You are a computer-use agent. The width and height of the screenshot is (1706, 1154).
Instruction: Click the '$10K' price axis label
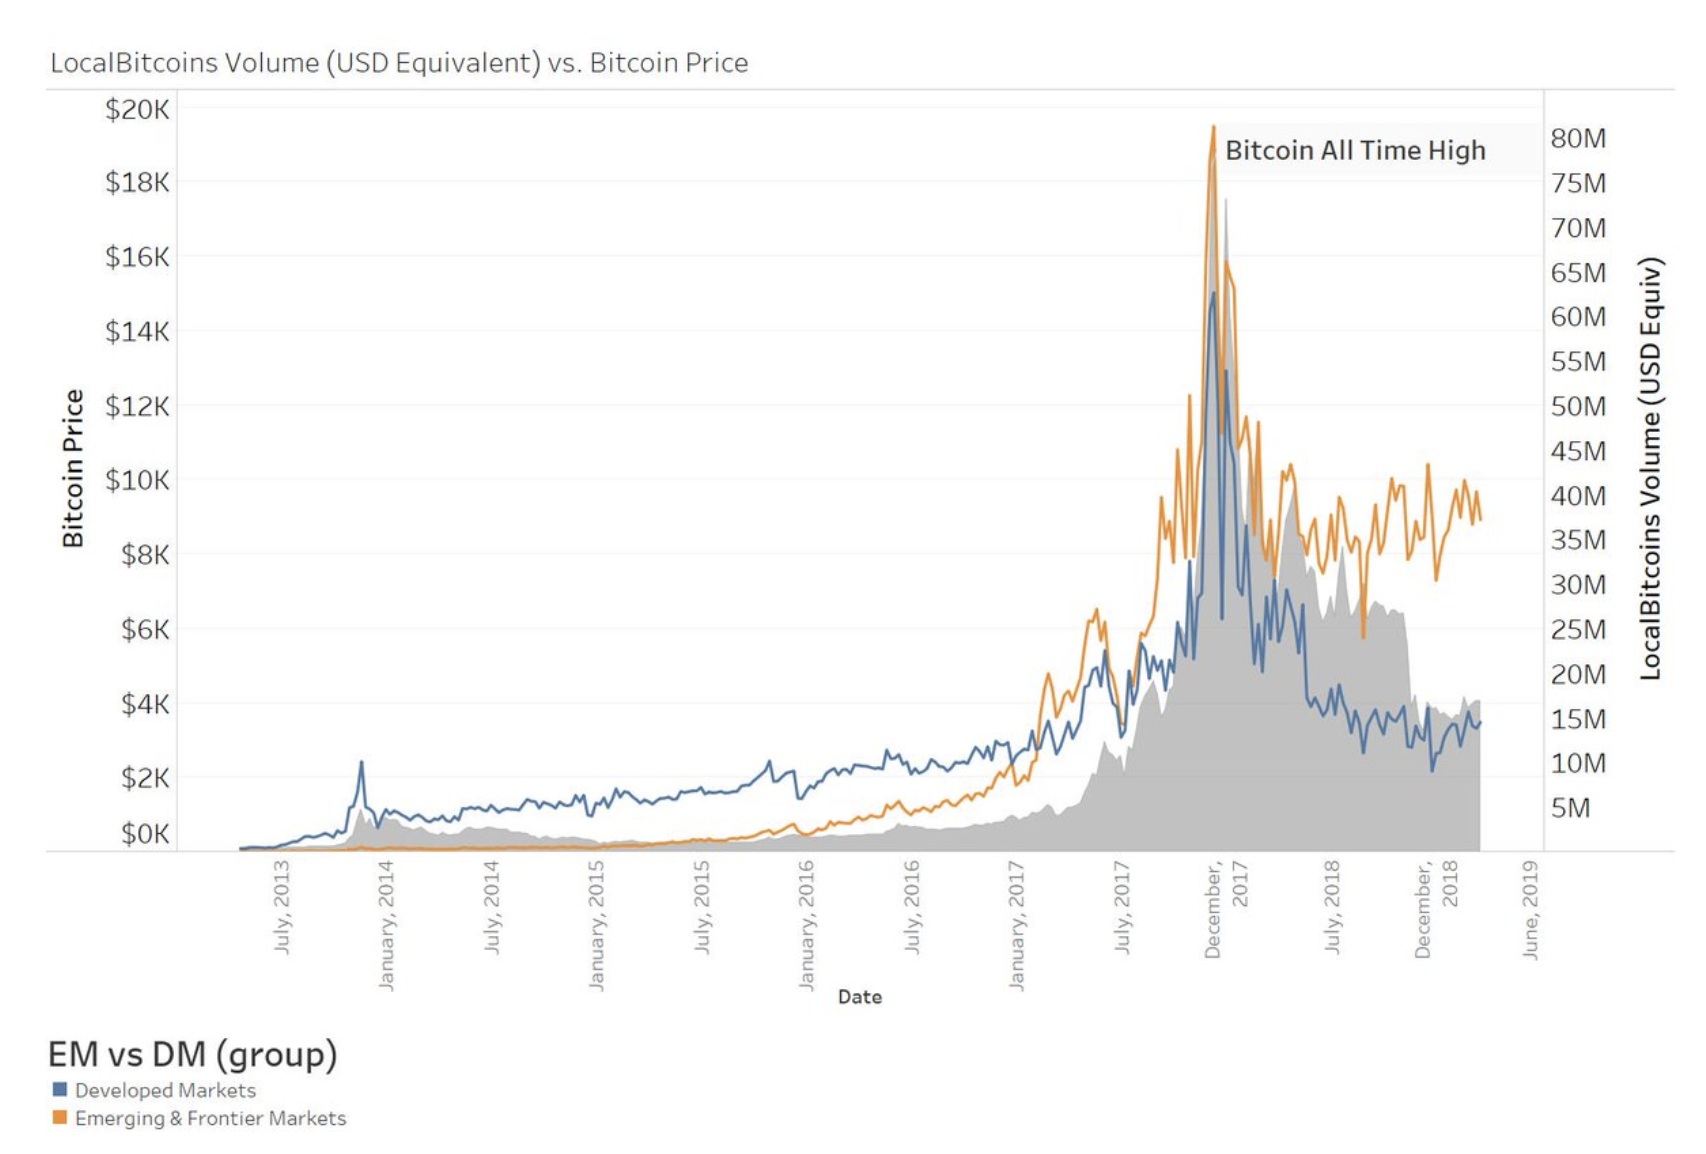[x=137, y=480]
